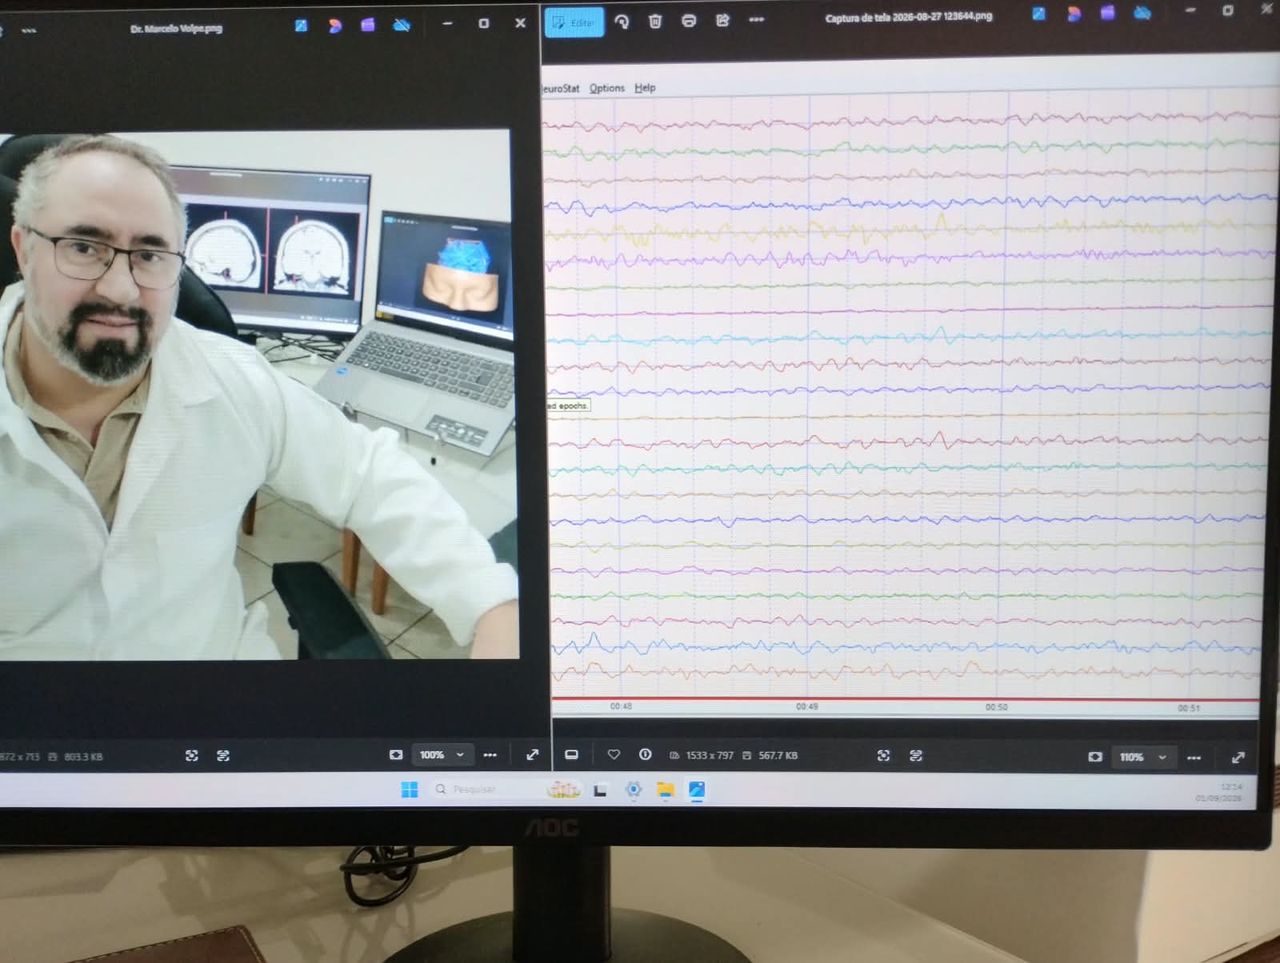Open three-dots menu beside 110% zoom
Image resolution: width=1280 pixels, height=963 pixels.
pos(1194,758)
